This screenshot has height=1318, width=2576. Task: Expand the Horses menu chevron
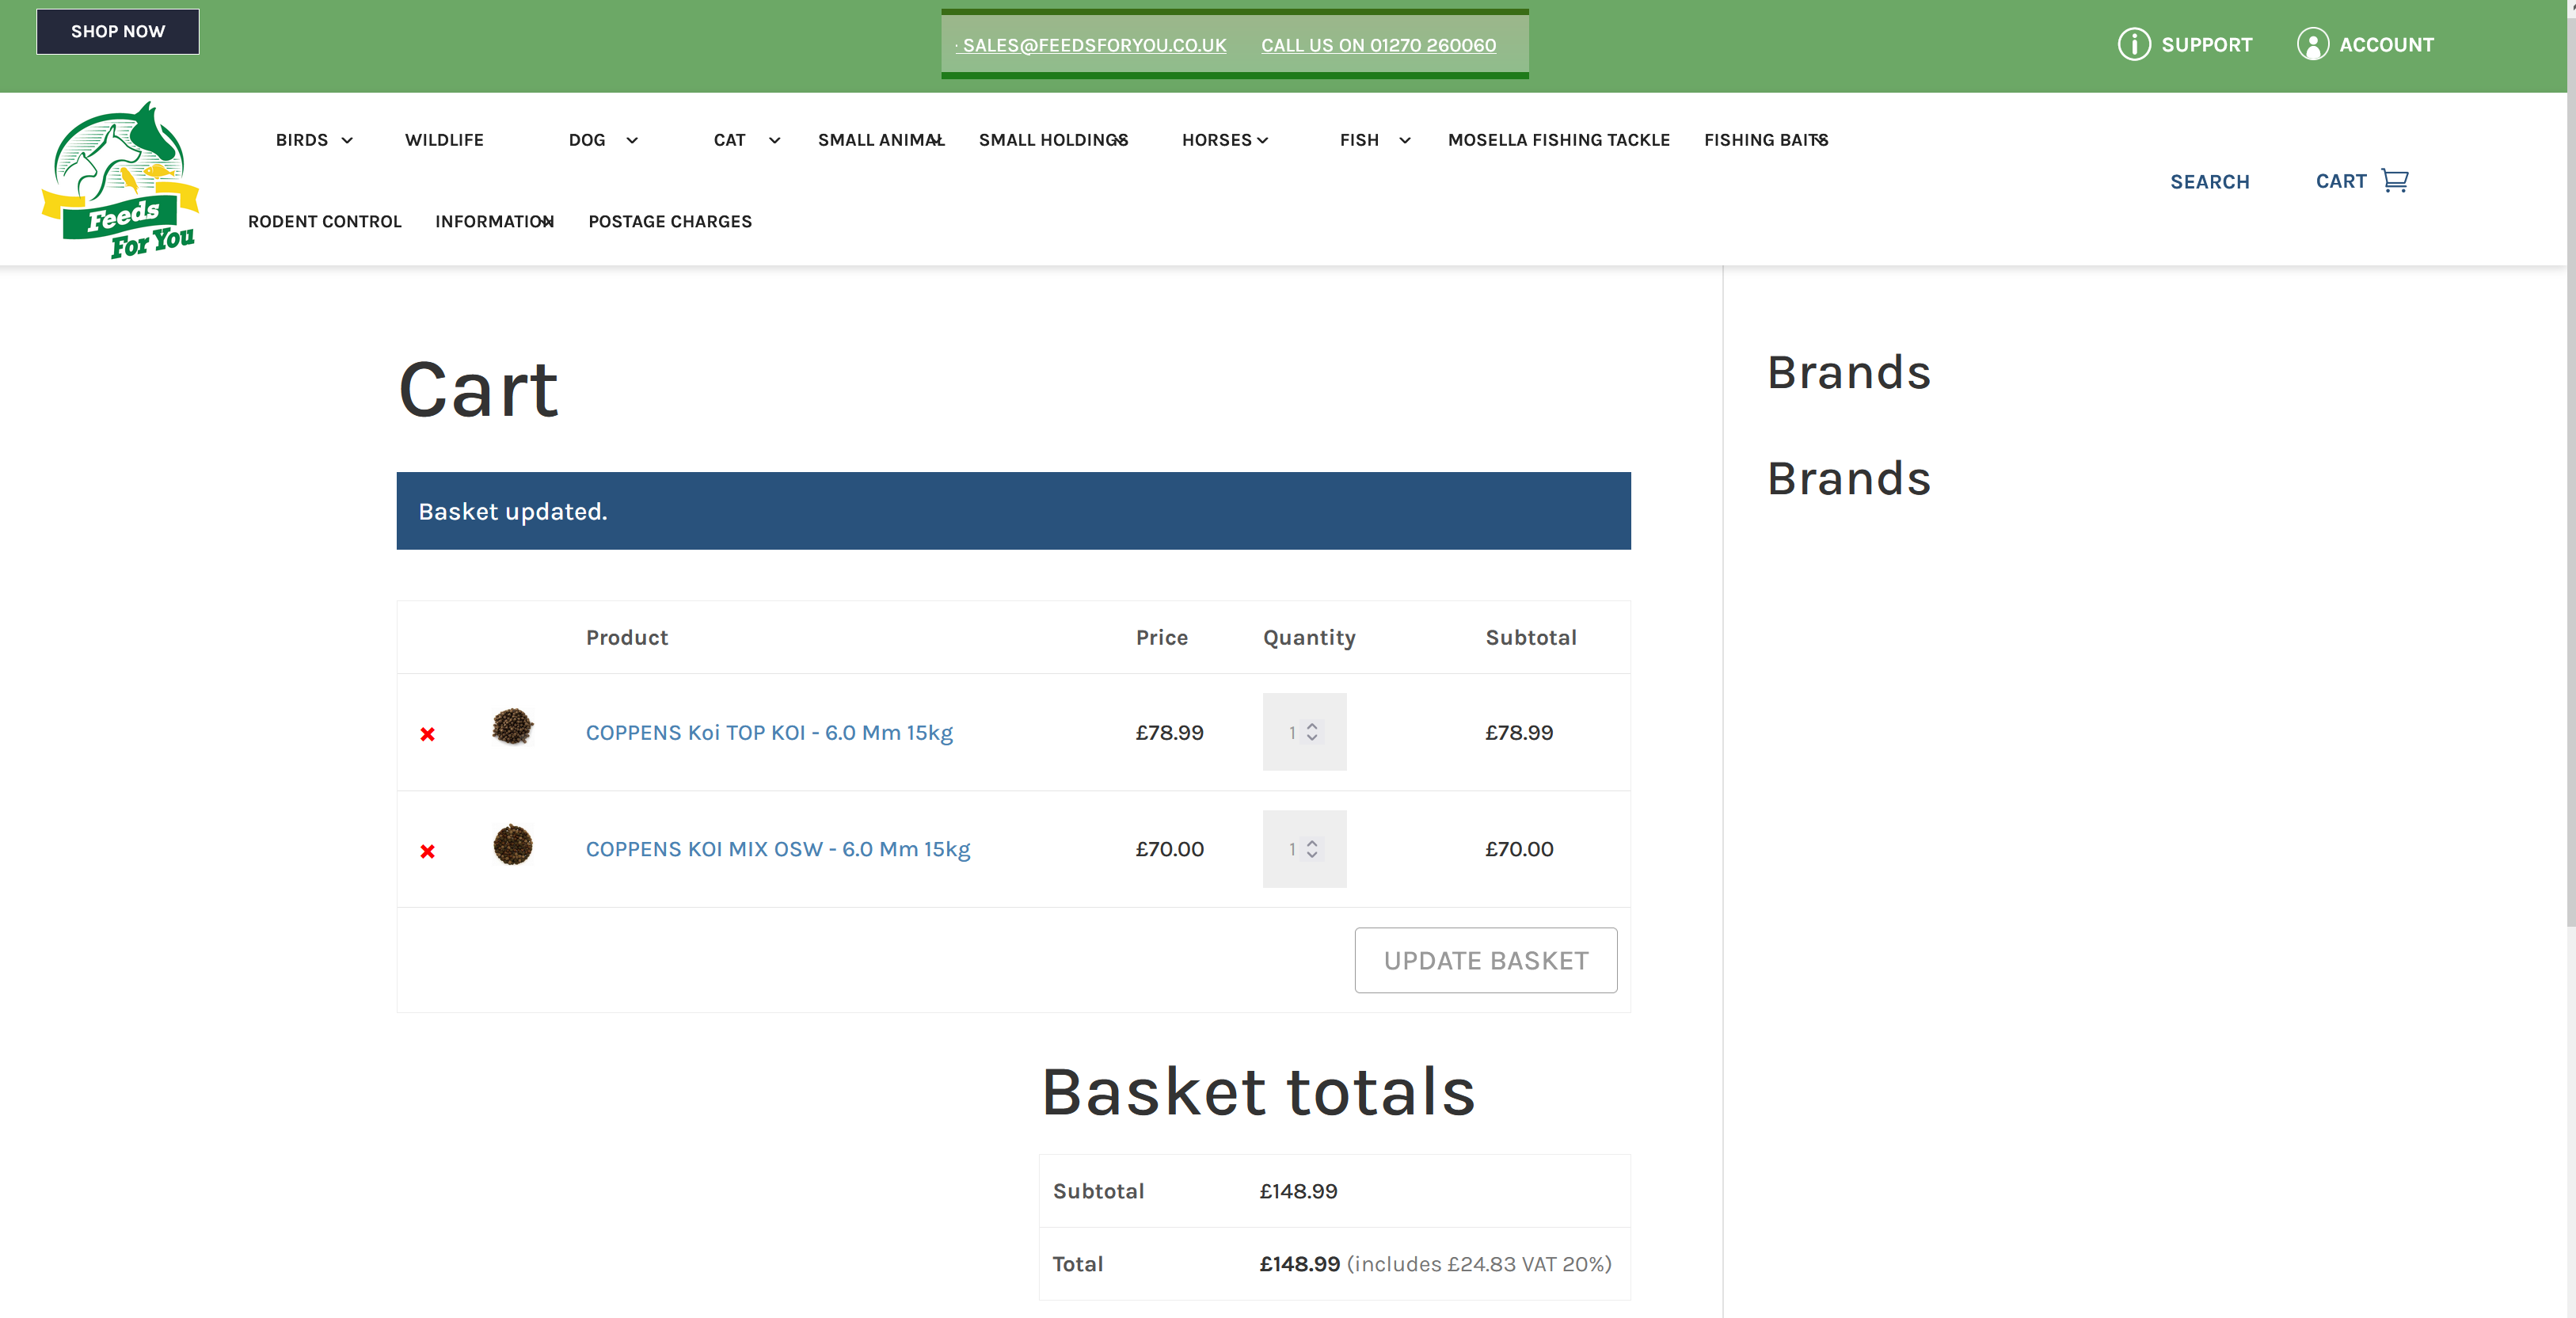pos(1262,141)
